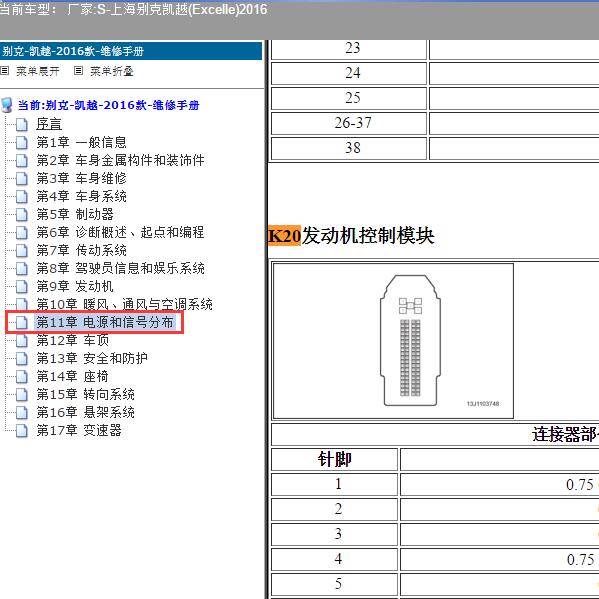The image size is (599, 599).
Task: Select 第13章 安全和防护
Action: coord(92,358)
